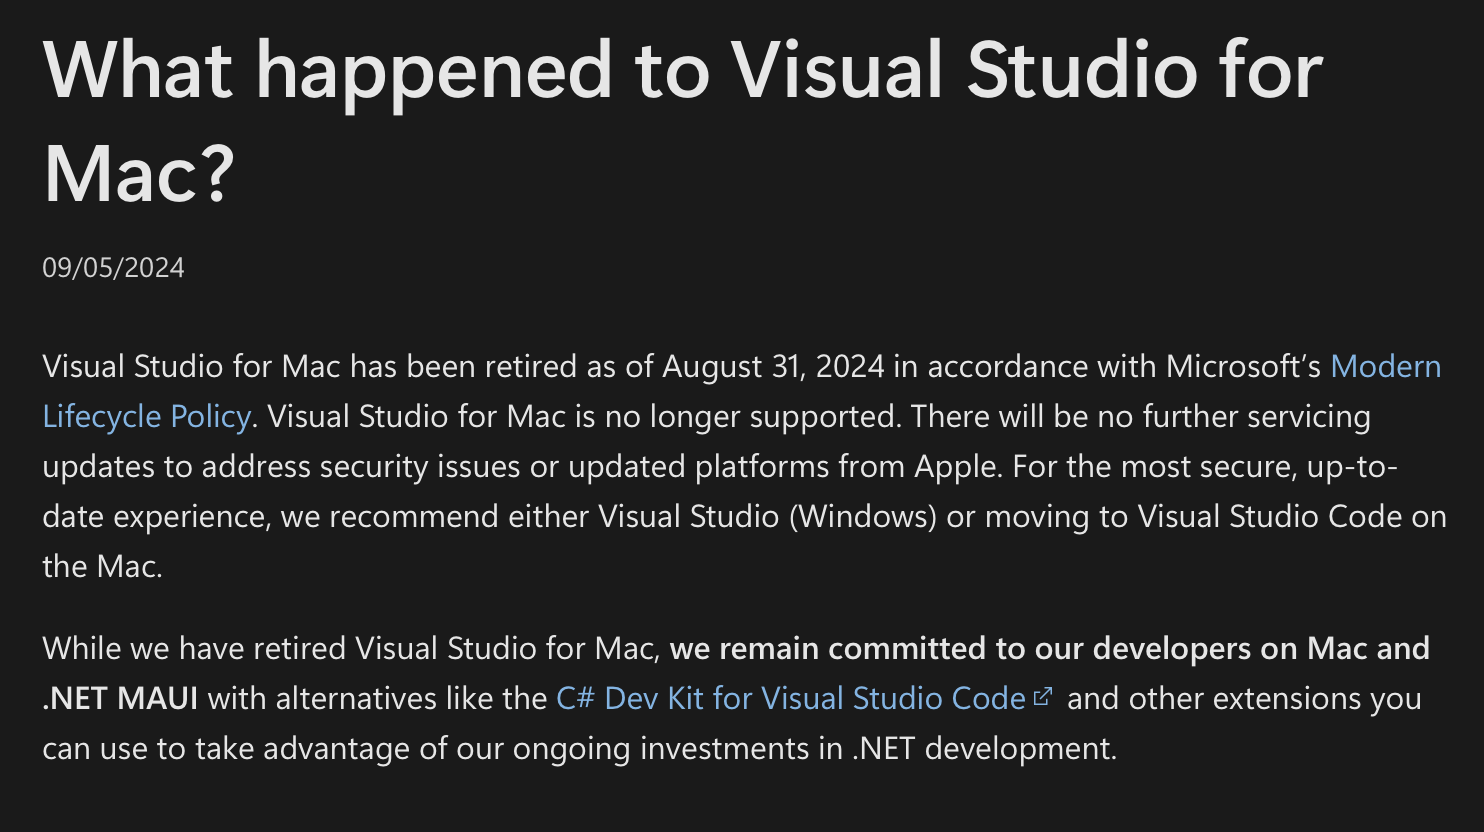Click the external link icon after C# Dev Kit

(1043, 696)
